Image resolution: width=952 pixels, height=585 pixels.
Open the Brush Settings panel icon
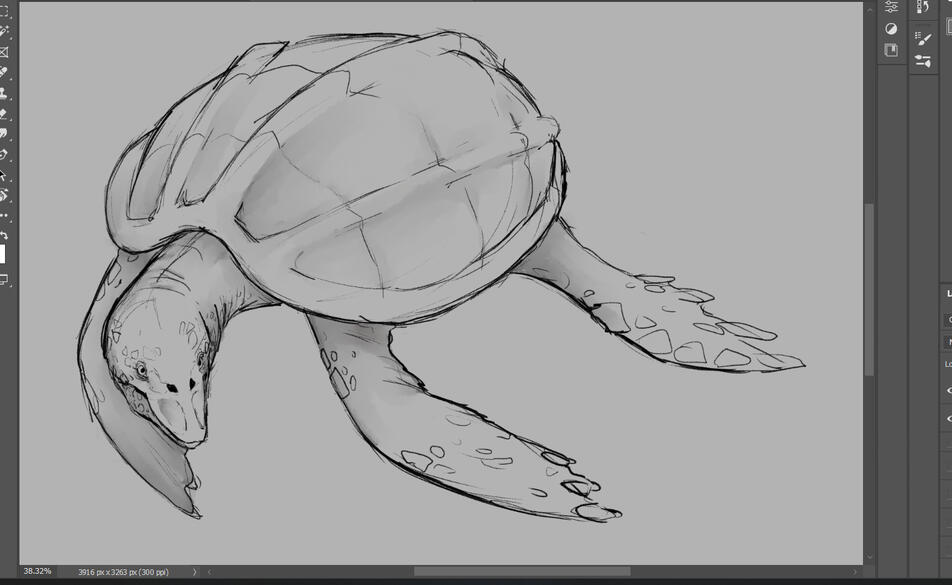[923, 61]
